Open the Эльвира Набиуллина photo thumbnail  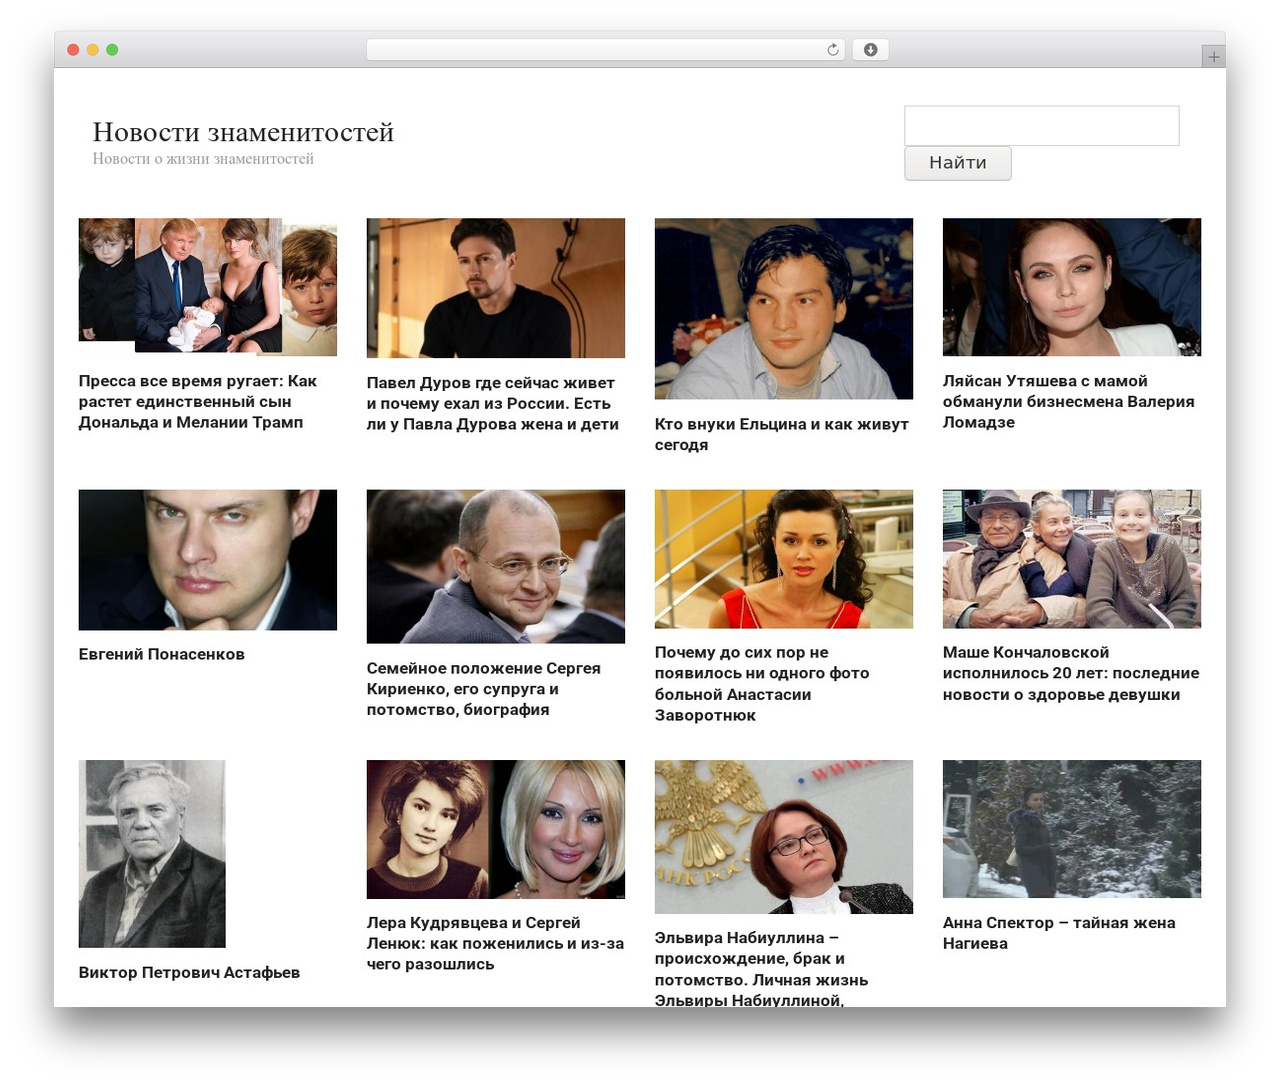(x=784, y=837)
